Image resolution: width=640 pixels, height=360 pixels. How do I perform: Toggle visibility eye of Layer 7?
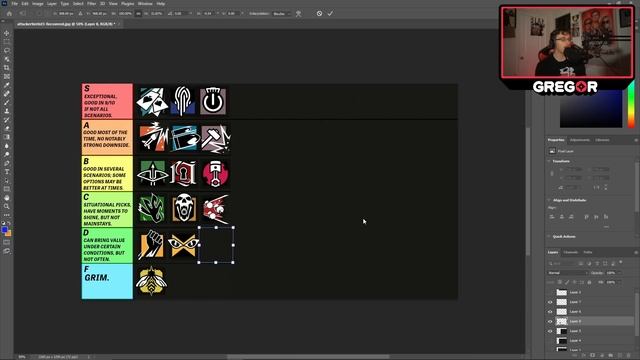tap(550, 302)
